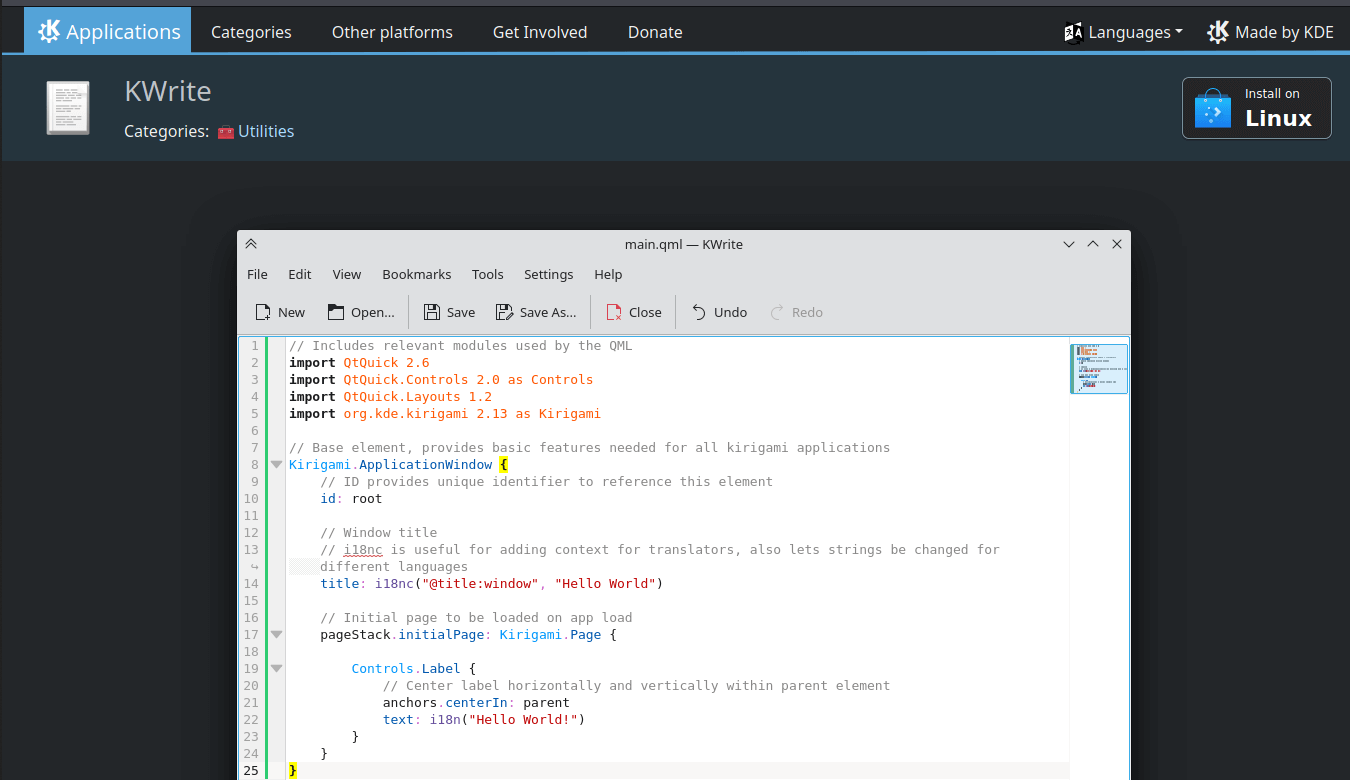The image size is (1350, 780).
Task: Open the Bookmarks menu
Action: [x=417, y=274]
